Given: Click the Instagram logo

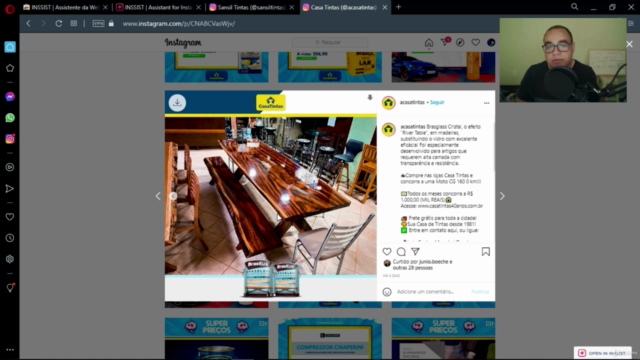Looking at the screenshot, I should pyautogui.click(x=183, y=42).
